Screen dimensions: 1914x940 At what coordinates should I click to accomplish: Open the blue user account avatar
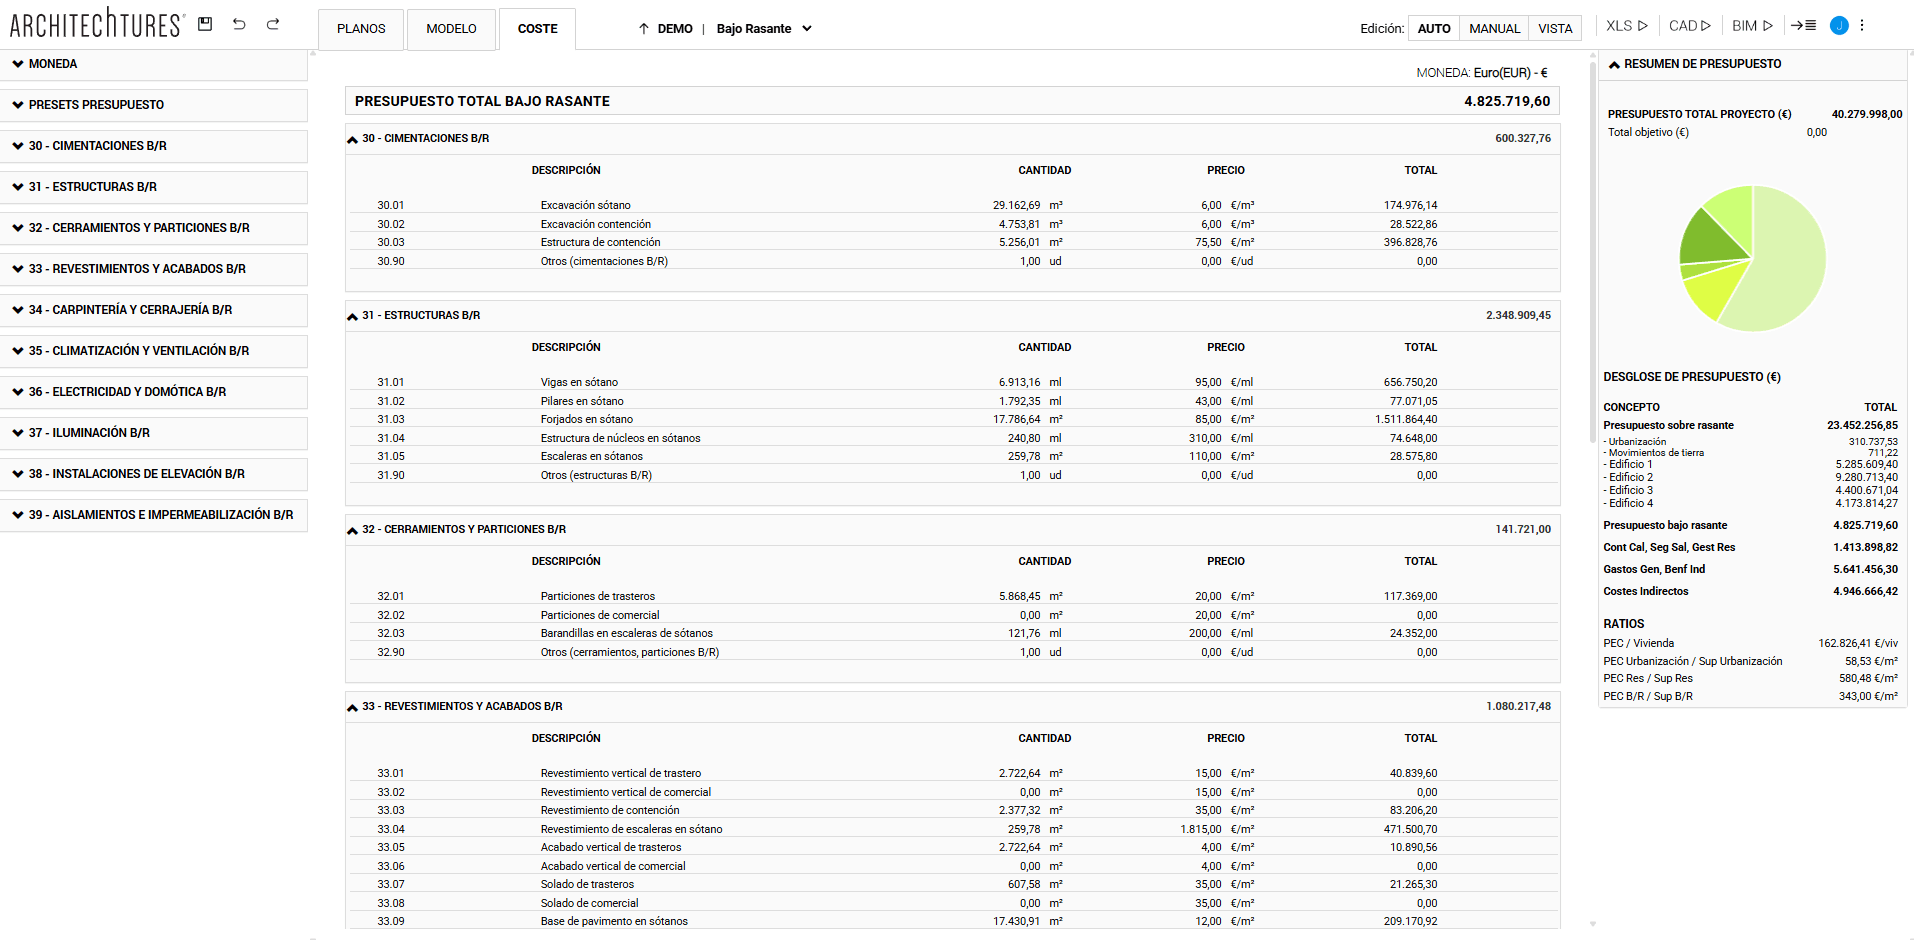tap(1838, 26)
